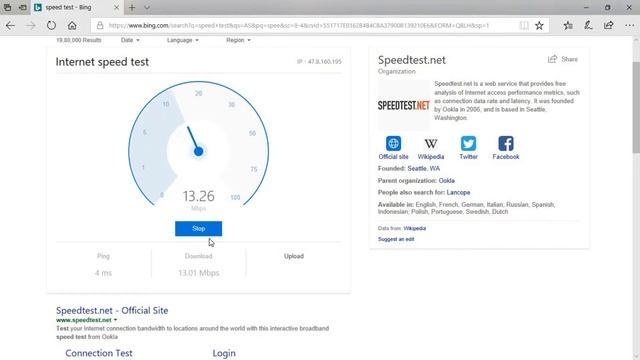The height and width of the screenshot is (360, 640).
Task: Click the page vertical scrollbar thumb
Action: click(x=636, y=107)
